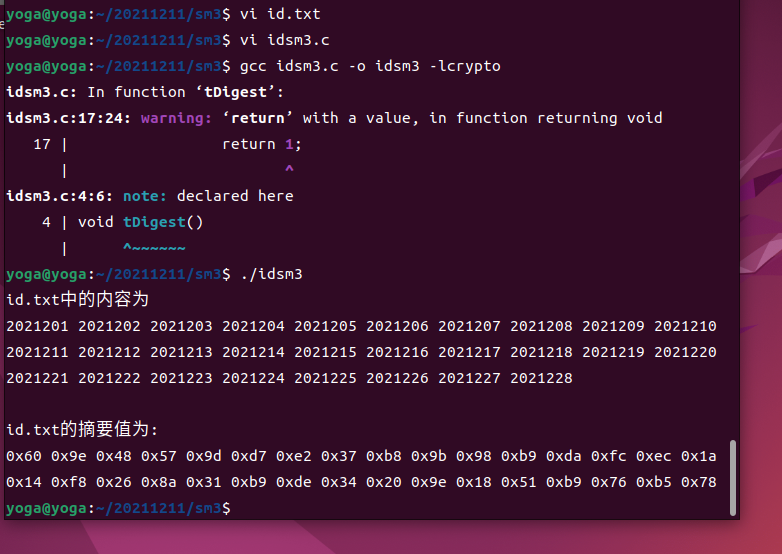Click the 'idsm3.c:17:24:' location text
This screenshot has height=554, width=782.
[x=68, y=118]
